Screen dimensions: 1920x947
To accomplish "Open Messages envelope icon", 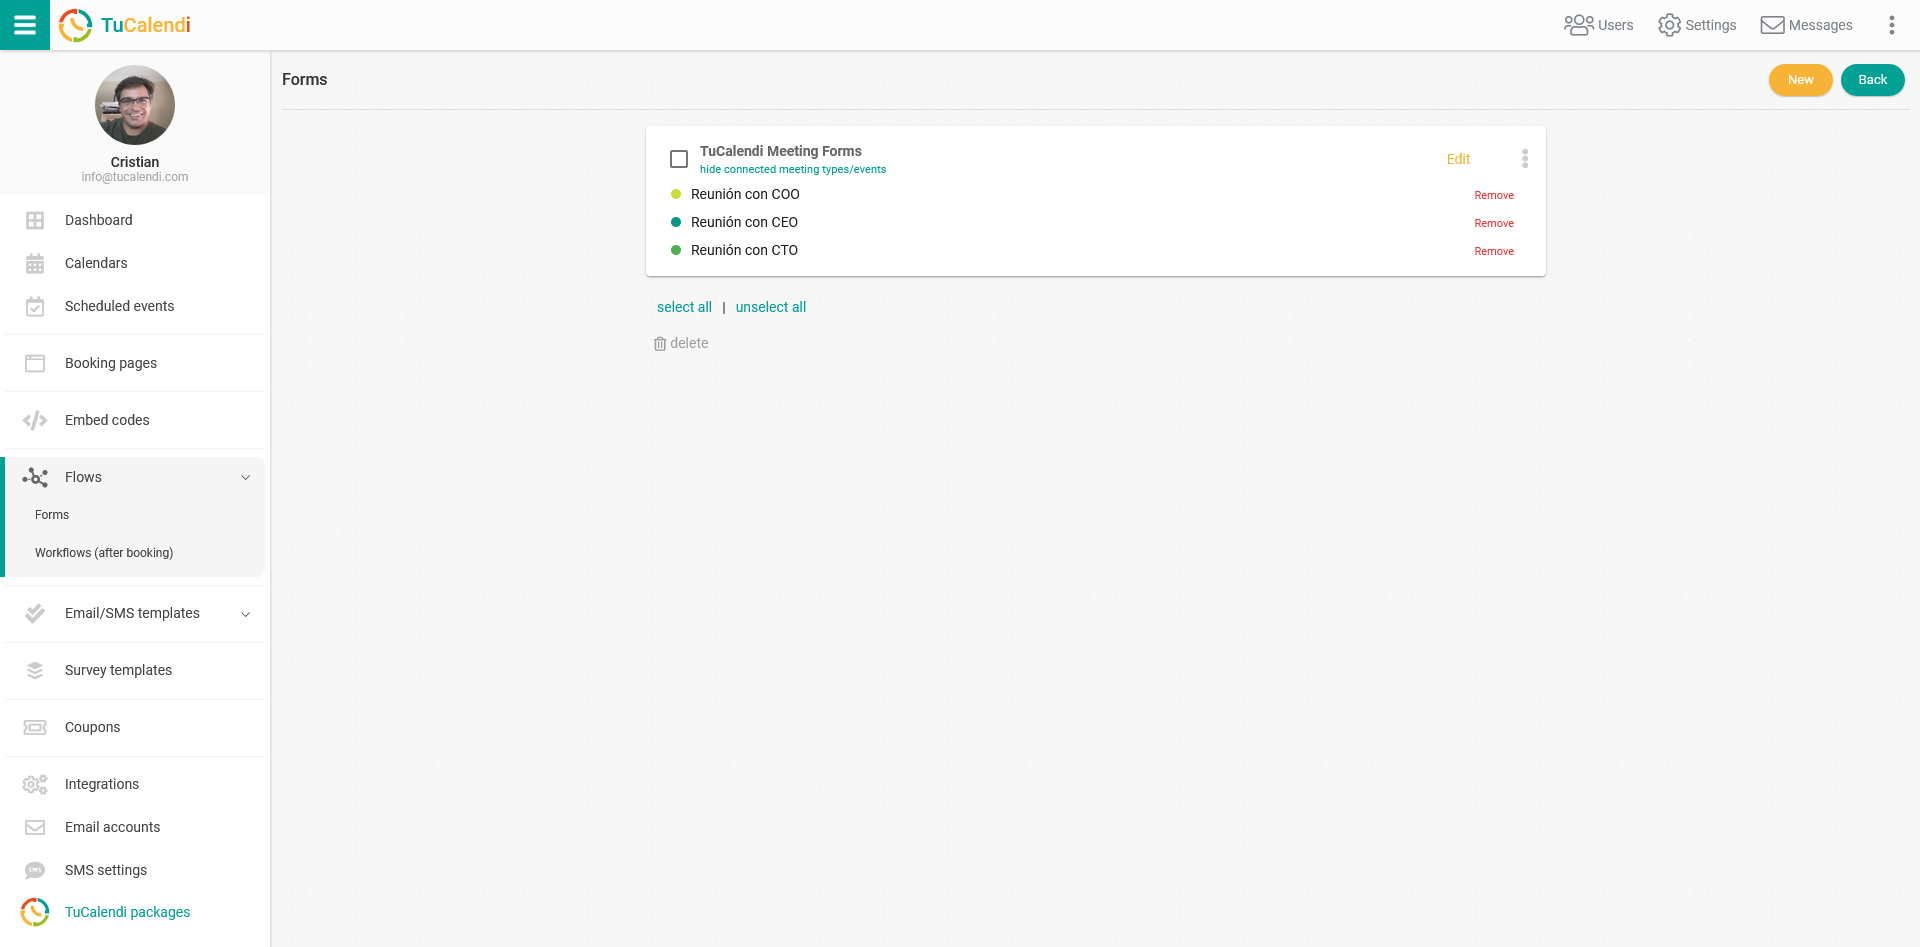I will pyautogui.click(x=1806, y=25).
